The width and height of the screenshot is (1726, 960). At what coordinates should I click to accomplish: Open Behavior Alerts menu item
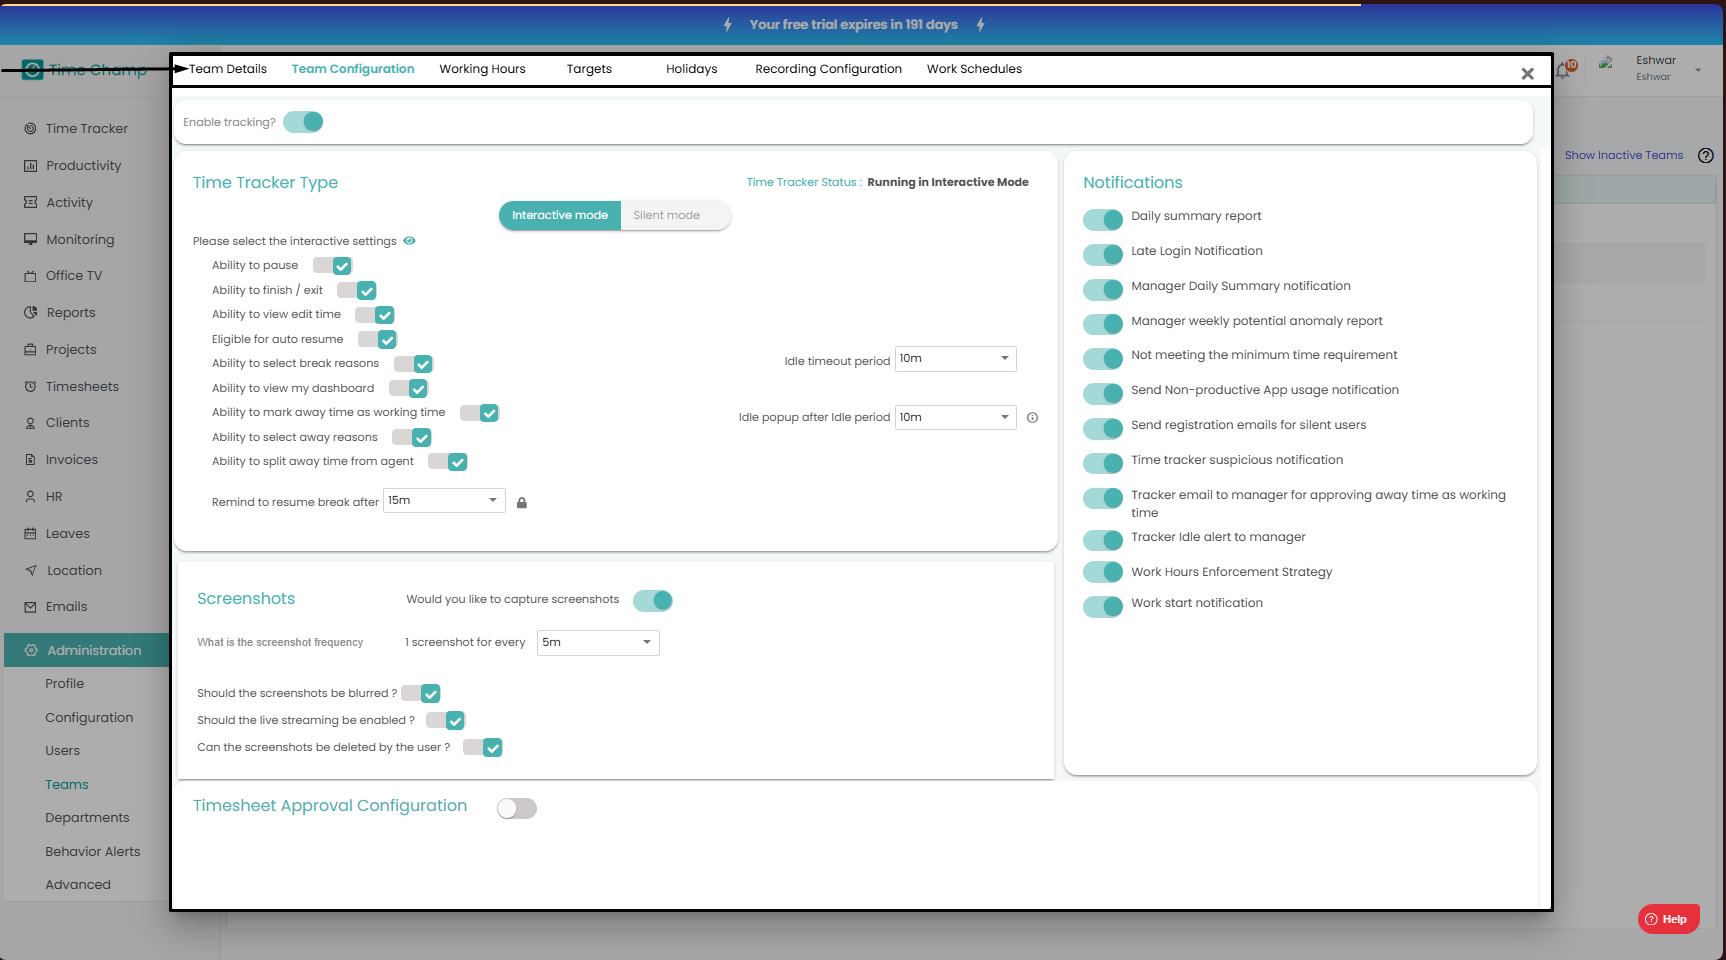point(92,852)
